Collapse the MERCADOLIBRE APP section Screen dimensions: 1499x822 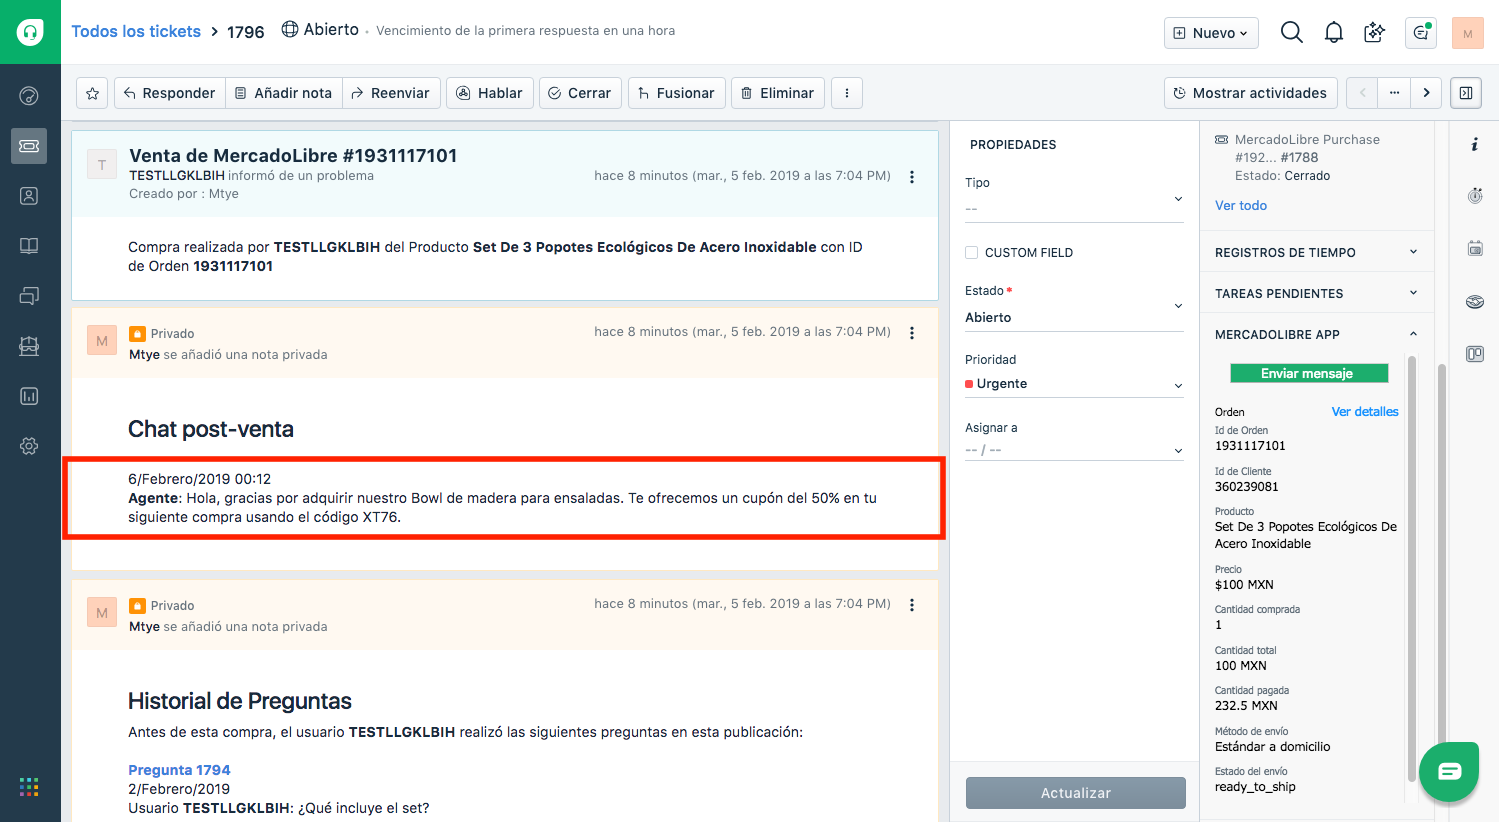[1316, 334]
